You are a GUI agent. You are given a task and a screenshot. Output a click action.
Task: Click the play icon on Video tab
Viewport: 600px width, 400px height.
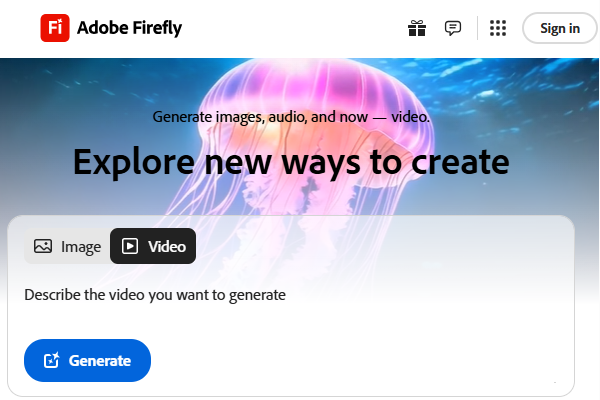click(130, 246)
